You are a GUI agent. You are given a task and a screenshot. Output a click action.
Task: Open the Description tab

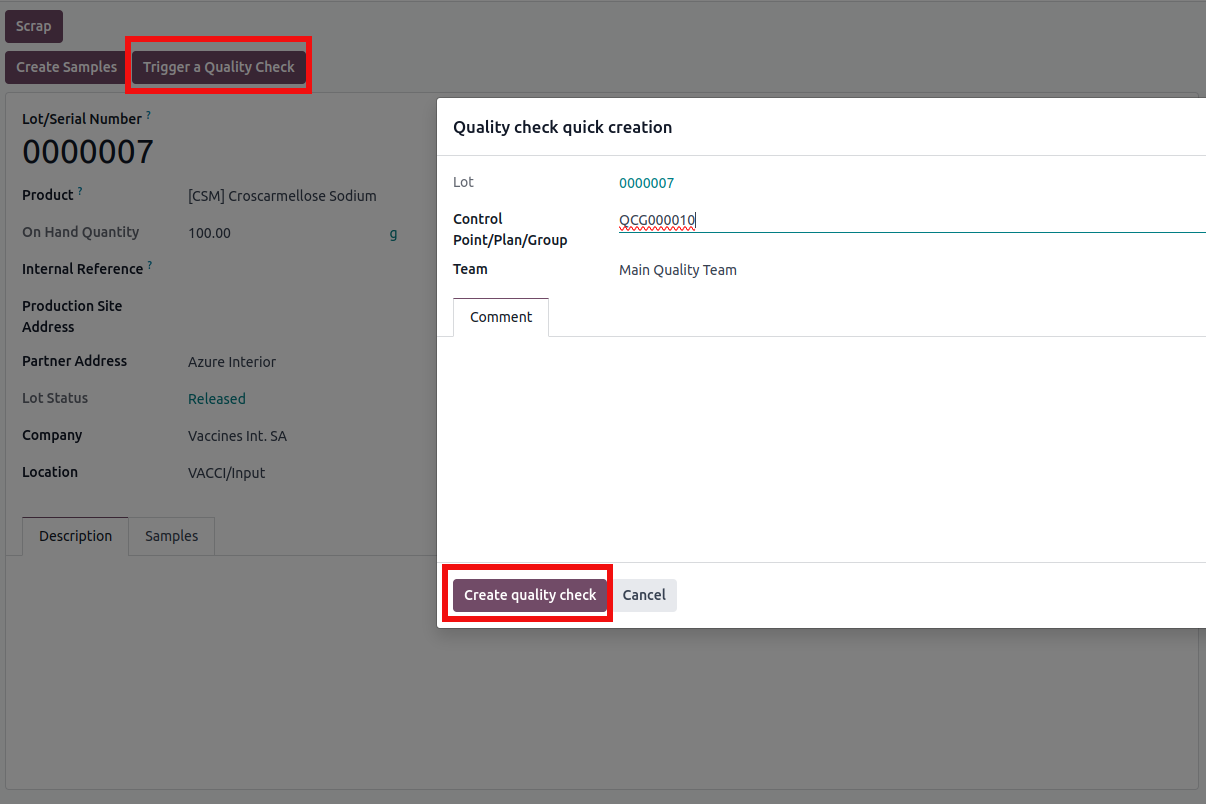tap(75, 536)
